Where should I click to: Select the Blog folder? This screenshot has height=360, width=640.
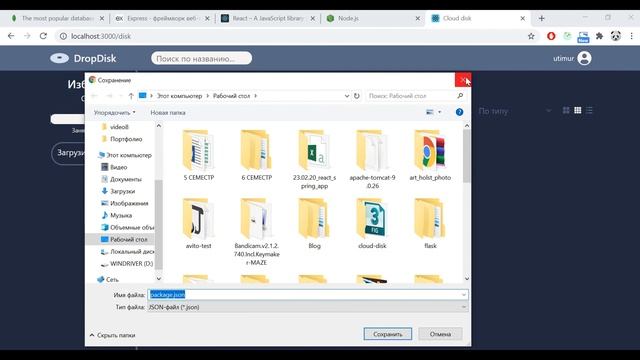314,224
